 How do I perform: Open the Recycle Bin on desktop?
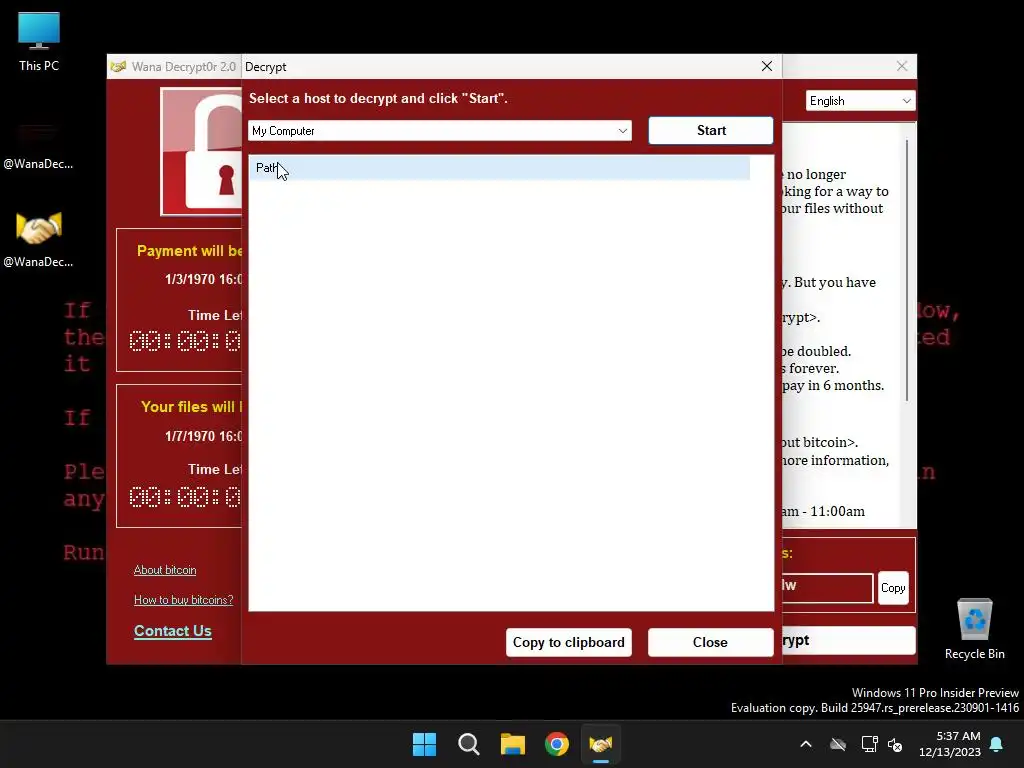click(974, 629)
